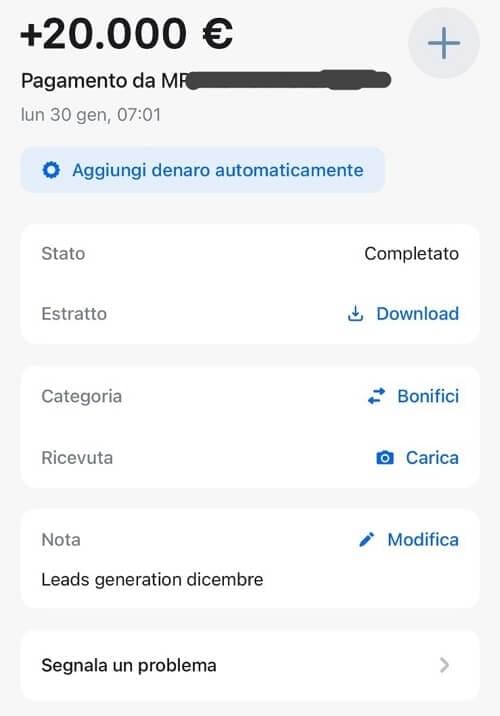The height and width of the screenshot is (716, 500).
Task: Click the Pagamento da sender line
Action: click(x=205, y=81)
